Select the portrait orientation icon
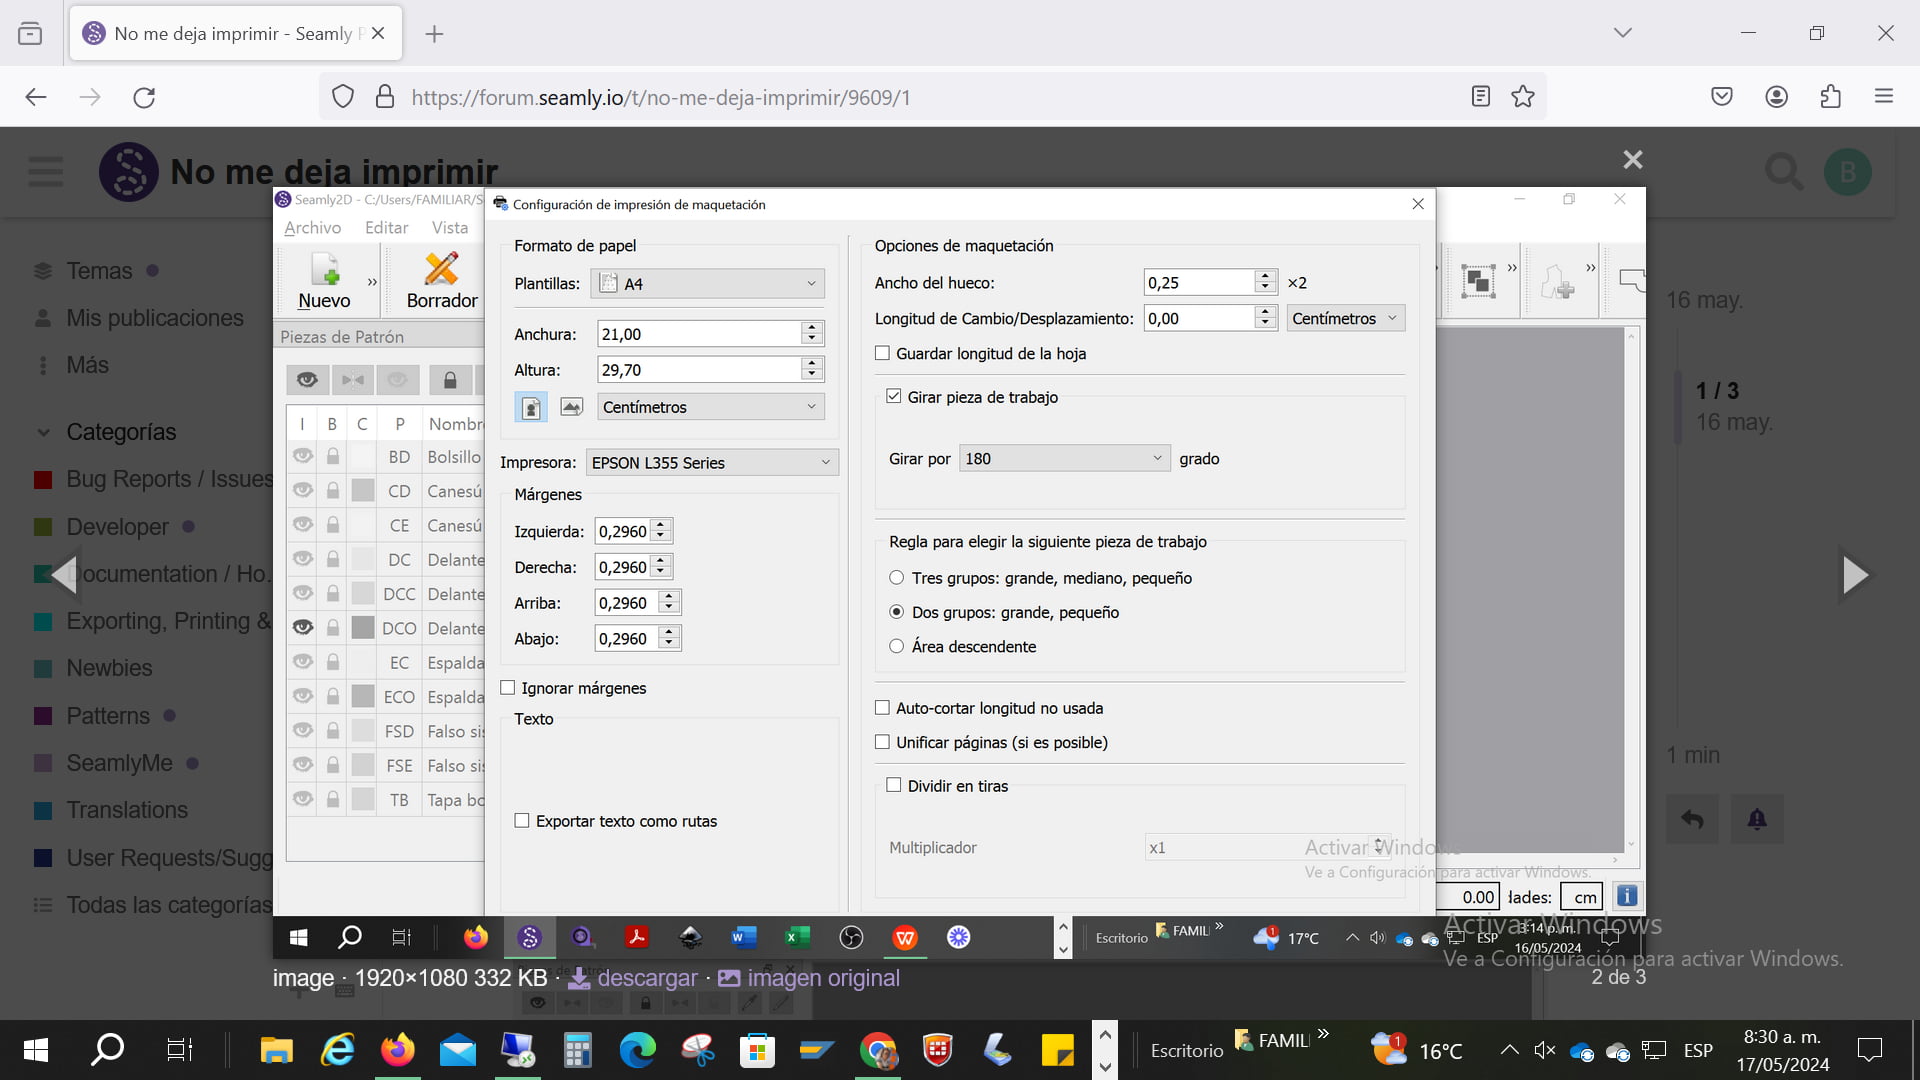The image size is (1920, 1080). tap(531, 407)
